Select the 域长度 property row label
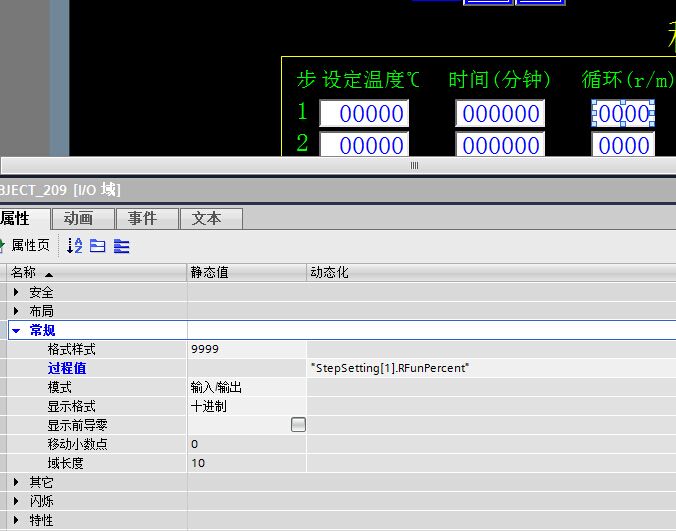676x531 pixels. click(x=66, y=463)
